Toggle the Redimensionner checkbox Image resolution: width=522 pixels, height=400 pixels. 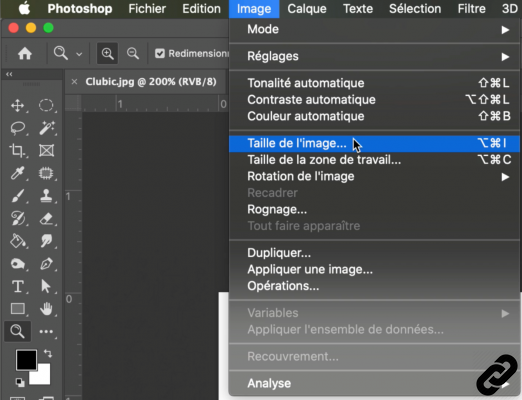point(160,53)
